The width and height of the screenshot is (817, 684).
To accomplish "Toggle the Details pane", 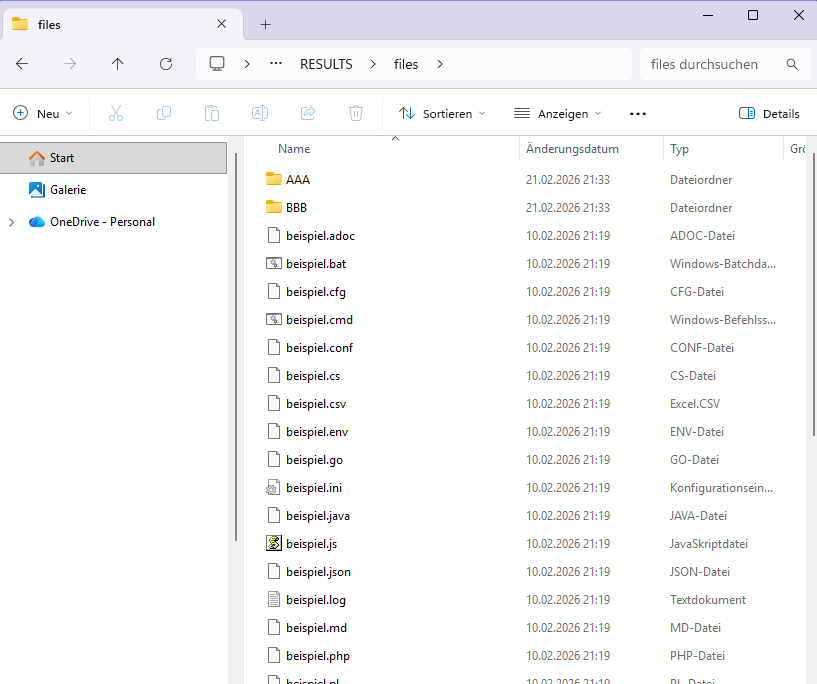I will pos(769,114).
